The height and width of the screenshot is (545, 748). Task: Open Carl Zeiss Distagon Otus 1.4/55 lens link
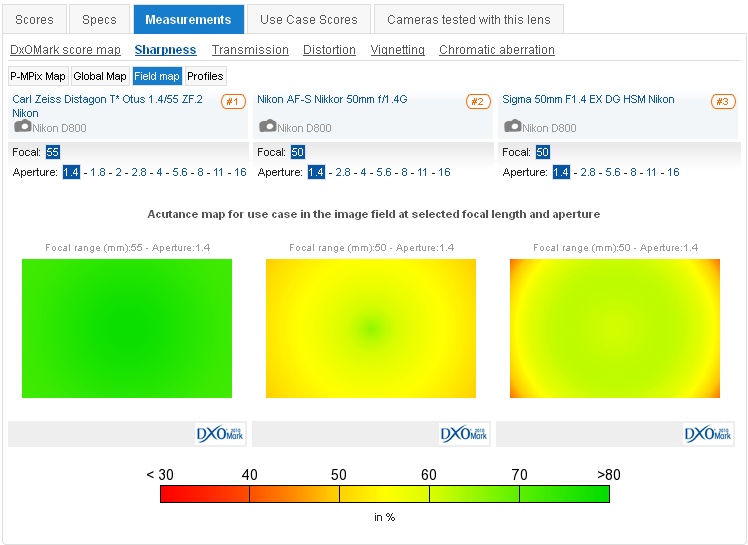(107, 106)
